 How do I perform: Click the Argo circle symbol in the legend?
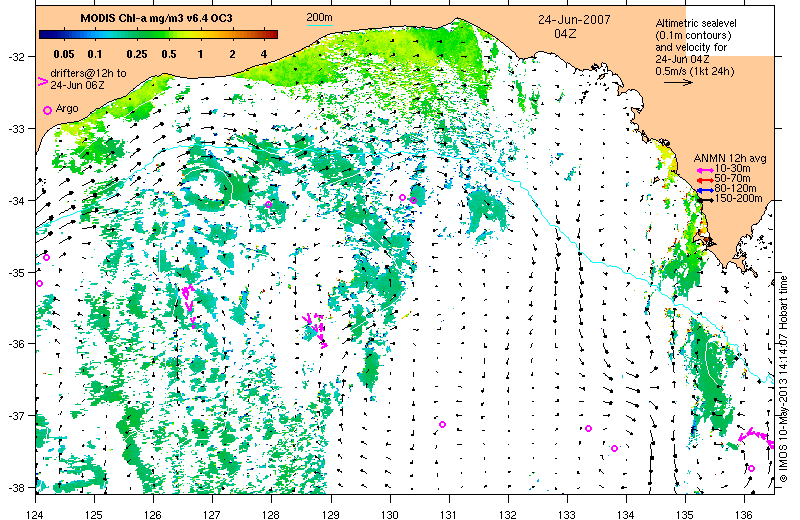[47, 110]
